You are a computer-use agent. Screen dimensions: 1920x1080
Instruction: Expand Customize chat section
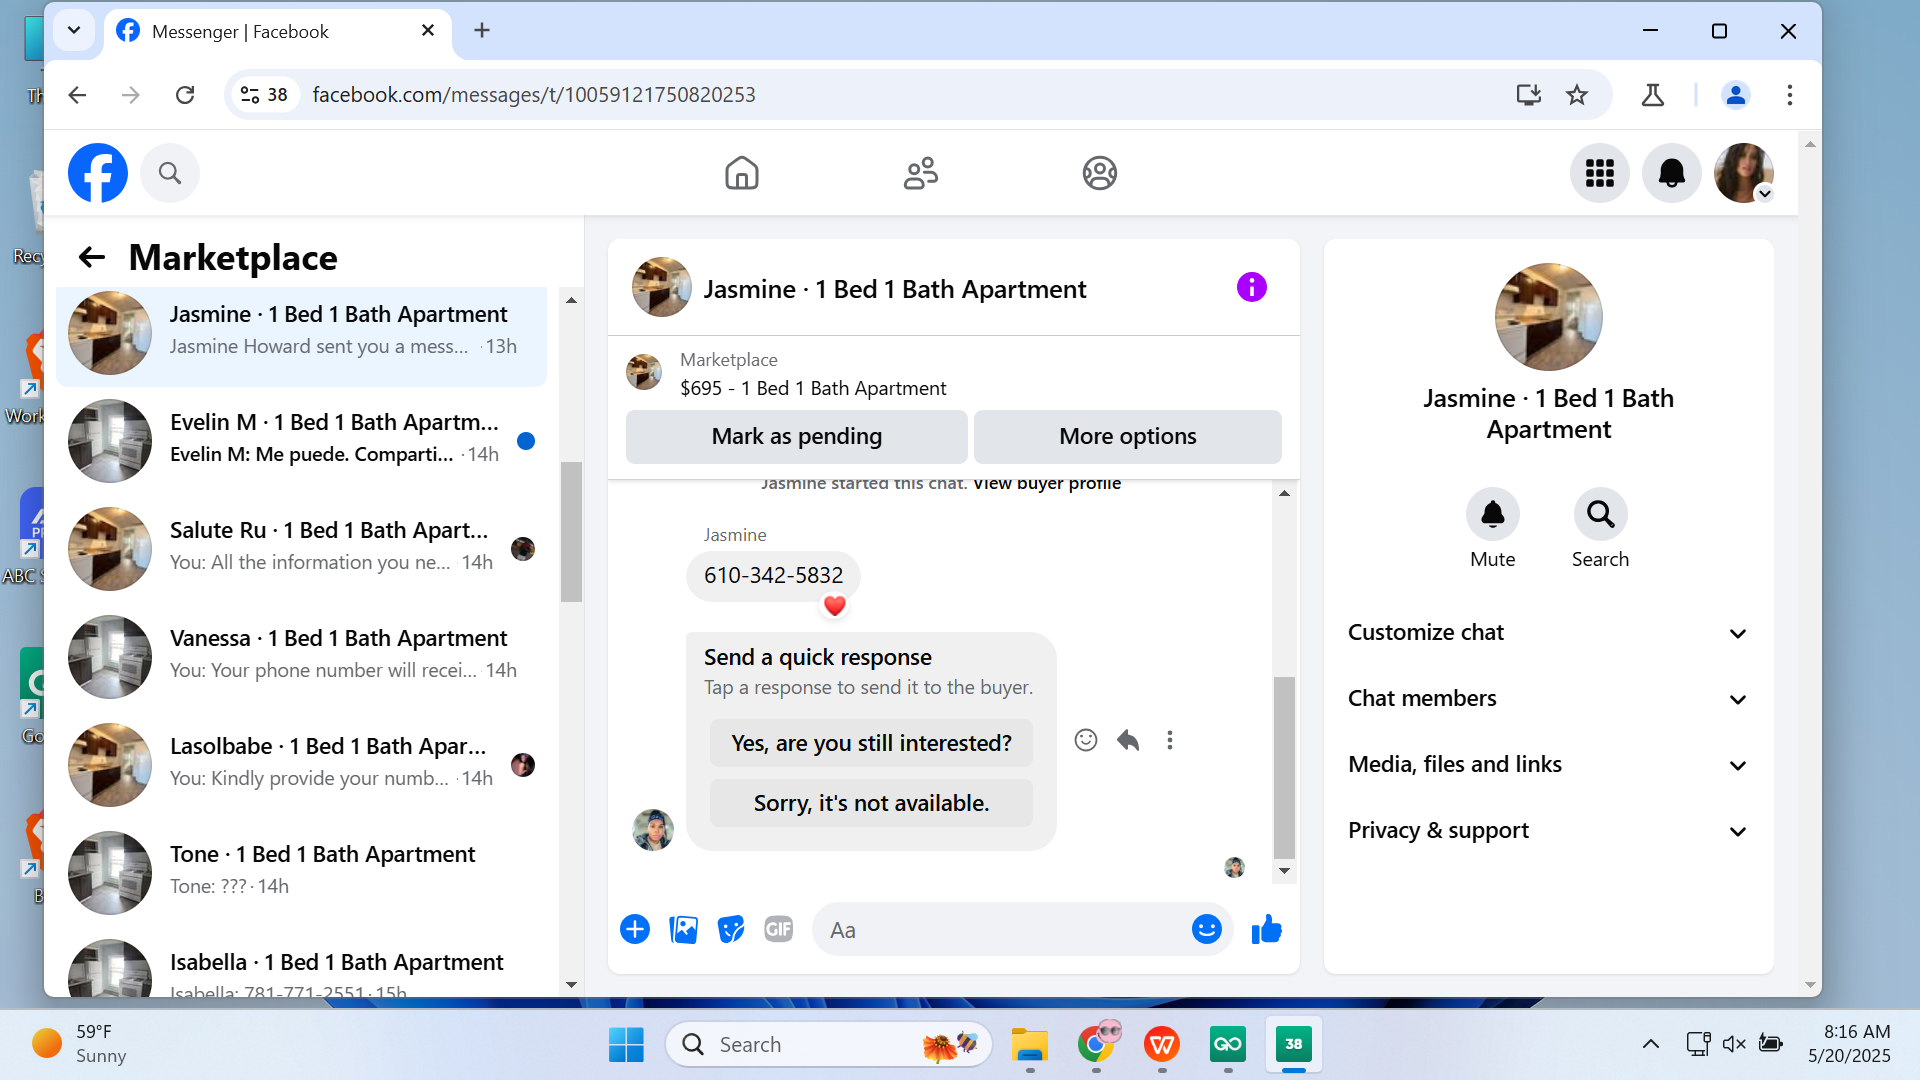[x=1548, y=633]
